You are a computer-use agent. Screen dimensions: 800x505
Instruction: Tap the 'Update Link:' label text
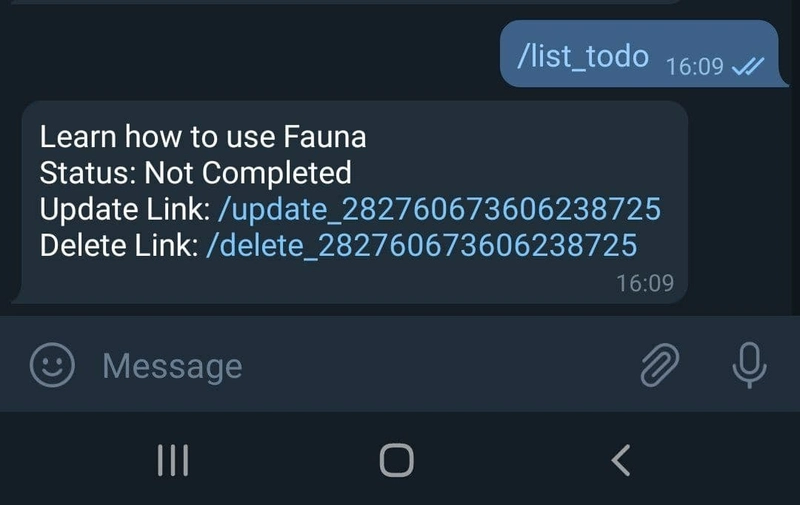pyautogui.click(x=125, y=209)
